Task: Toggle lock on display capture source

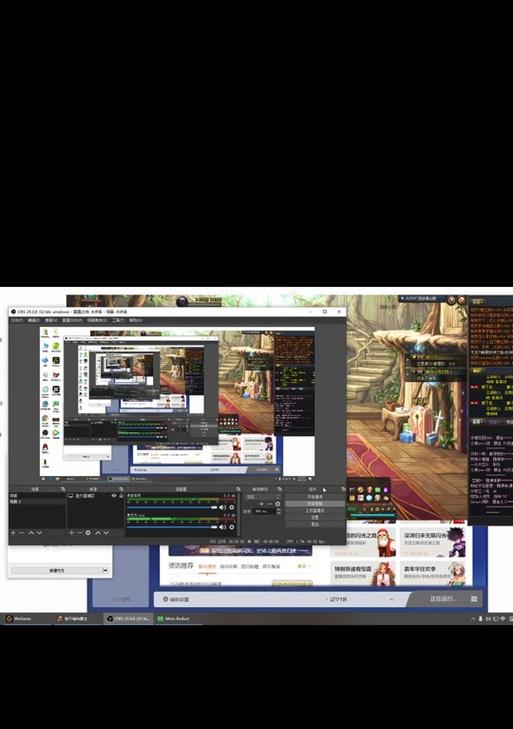Action: [121, 496]
